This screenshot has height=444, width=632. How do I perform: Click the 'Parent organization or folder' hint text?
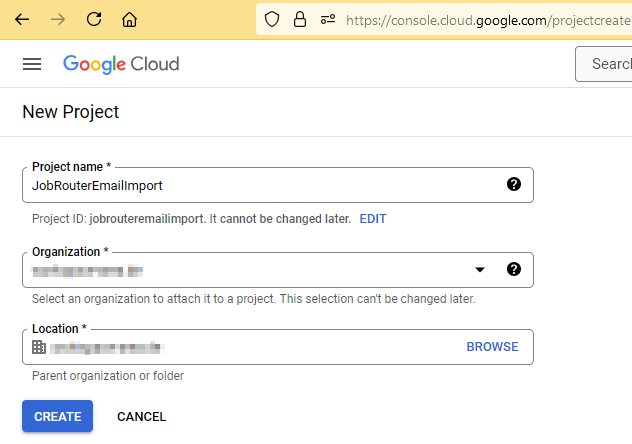tap(108, 376)
